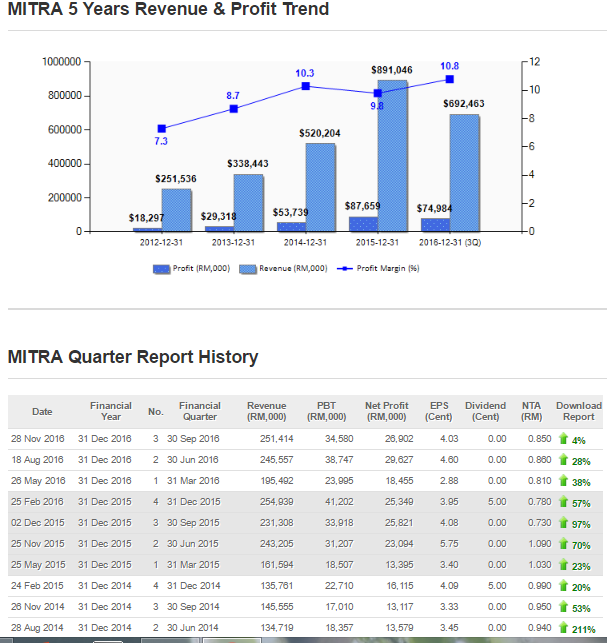
Task: Select the date cell 18 Aug 2016
Action: coord(37,460)
